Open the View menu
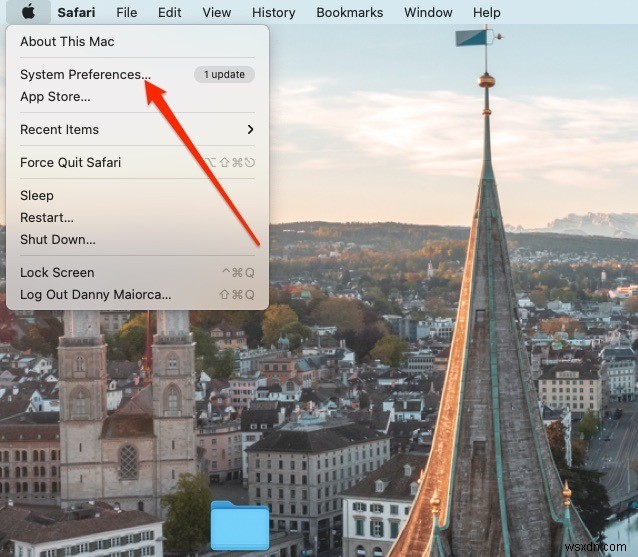Image resolution: width=638 pixels, height=557 pixels. click(x=217, y=13)
